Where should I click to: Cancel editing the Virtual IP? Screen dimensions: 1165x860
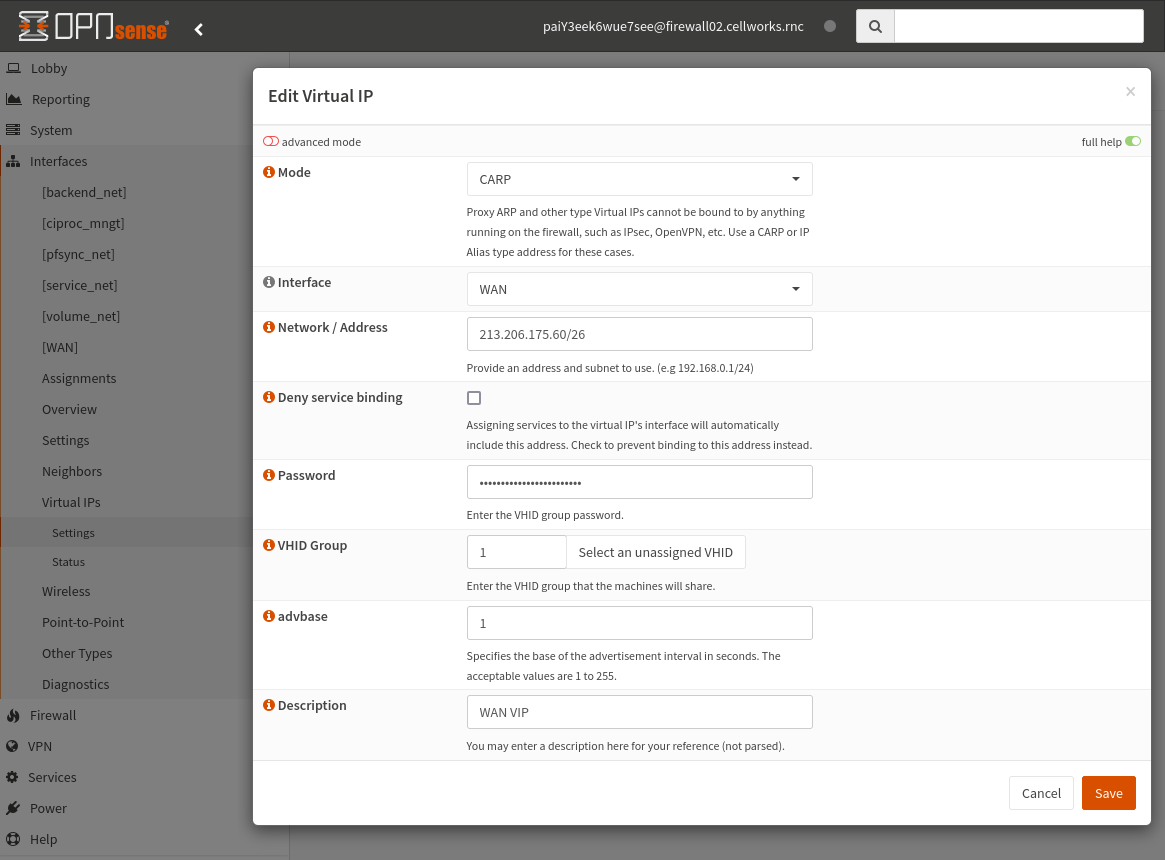click(x=1041, y=792)
